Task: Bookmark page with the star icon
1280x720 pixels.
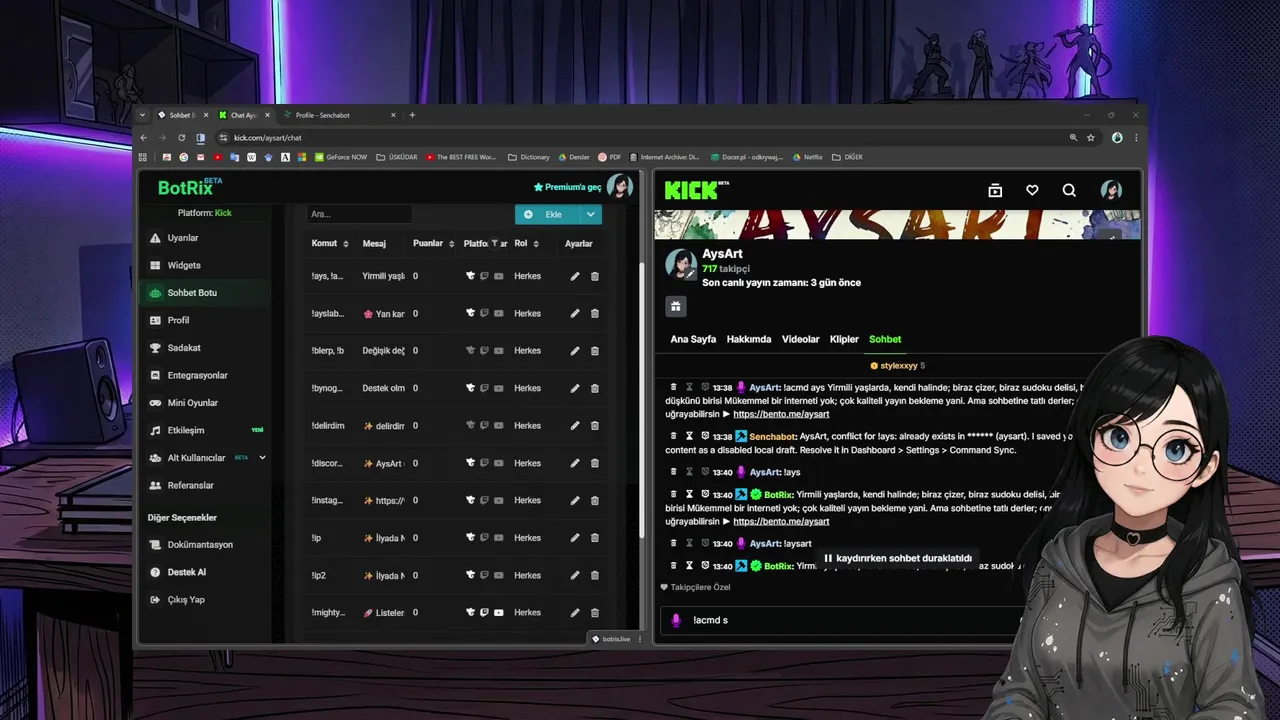Action: (x=1091, y=138)
